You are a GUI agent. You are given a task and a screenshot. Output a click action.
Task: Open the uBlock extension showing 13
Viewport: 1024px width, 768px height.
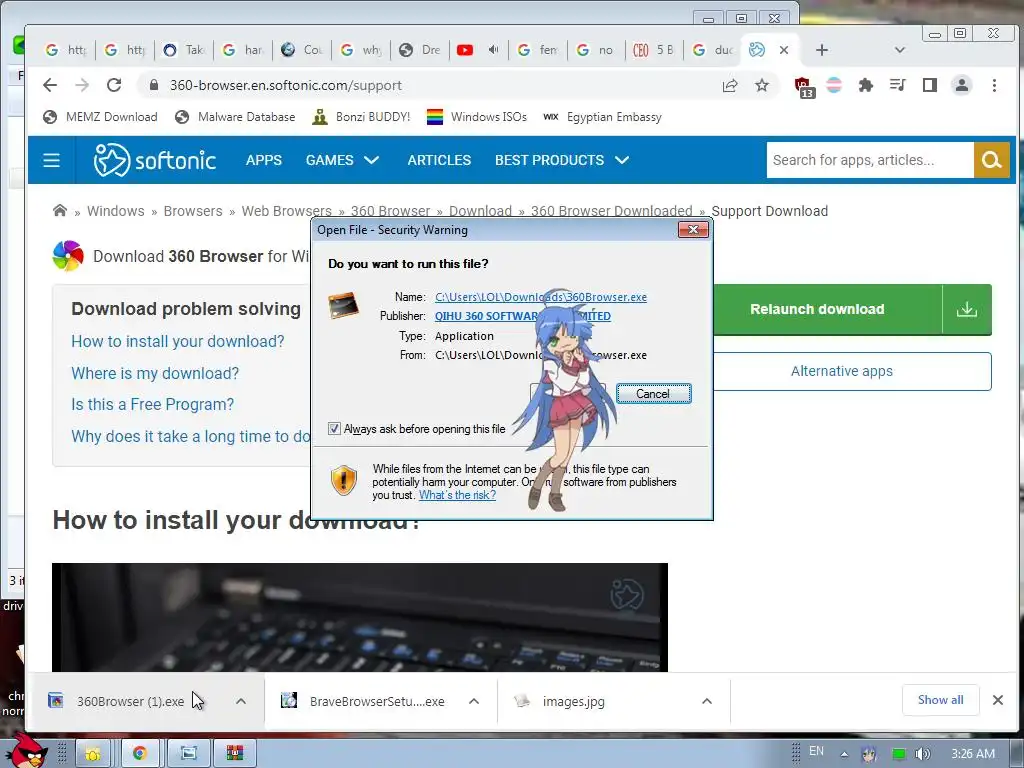pos(803,86)
